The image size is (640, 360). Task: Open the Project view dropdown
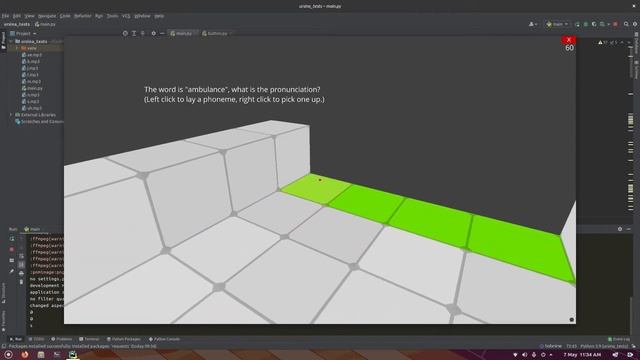tap(23, 33)
